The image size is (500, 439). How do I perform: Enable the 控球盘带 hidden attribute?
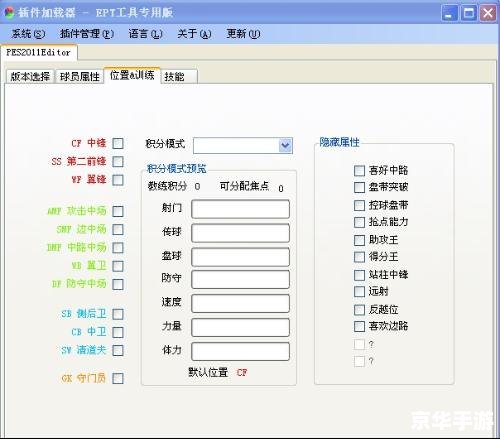point(359,205)
